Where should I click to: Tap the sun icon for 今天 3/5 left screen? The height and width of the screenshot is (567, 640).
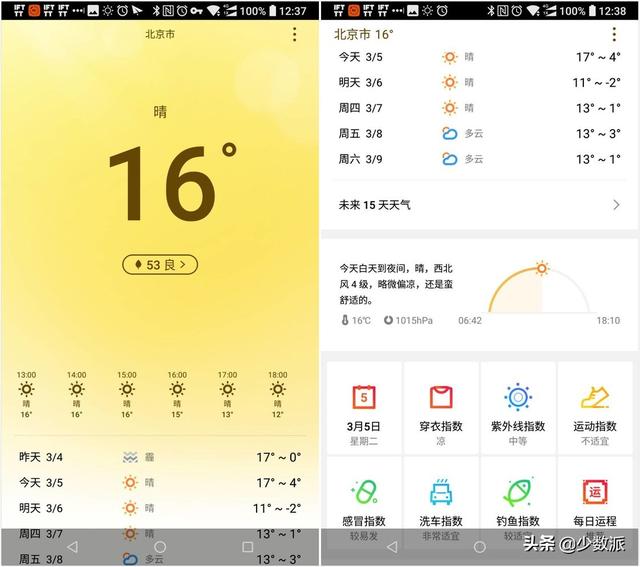click(130, 483)
